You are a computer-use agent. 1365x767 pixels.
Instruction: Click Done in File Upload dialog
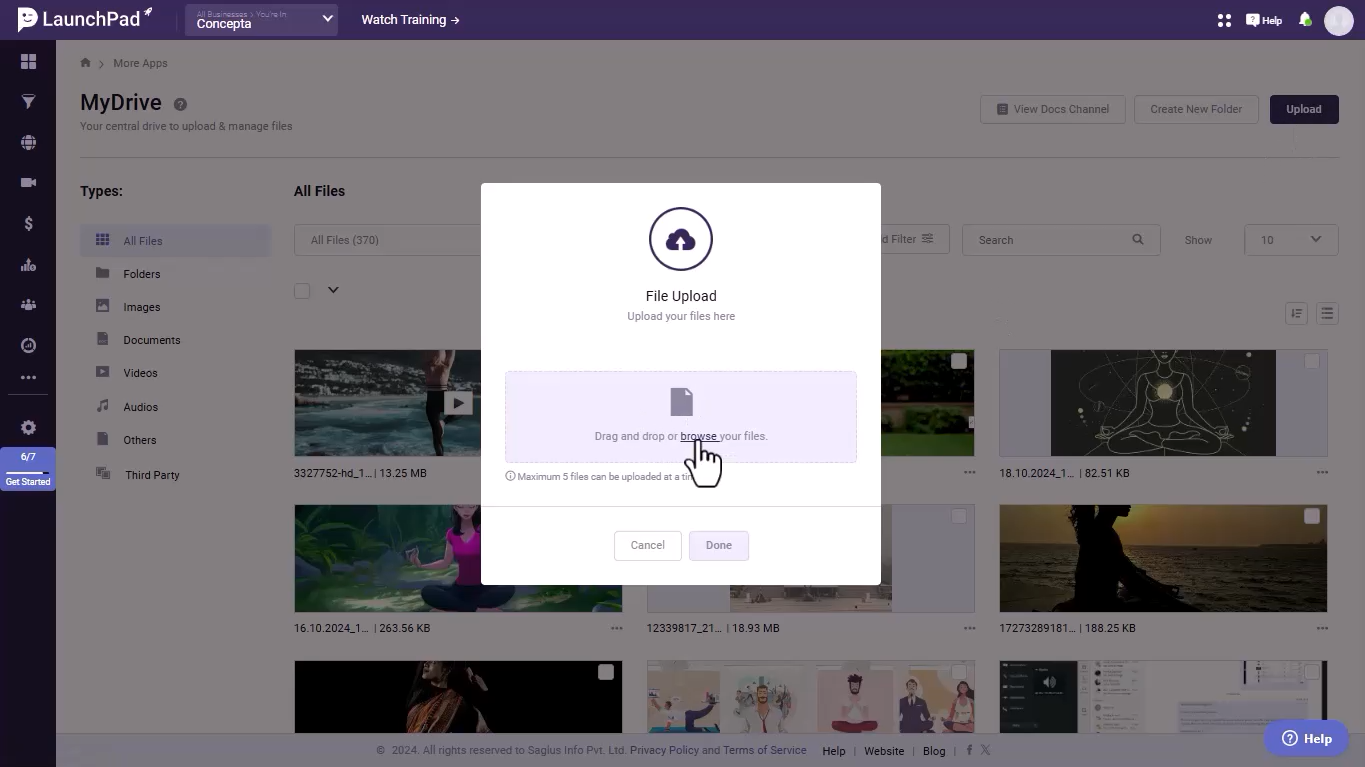click(718, 545)
